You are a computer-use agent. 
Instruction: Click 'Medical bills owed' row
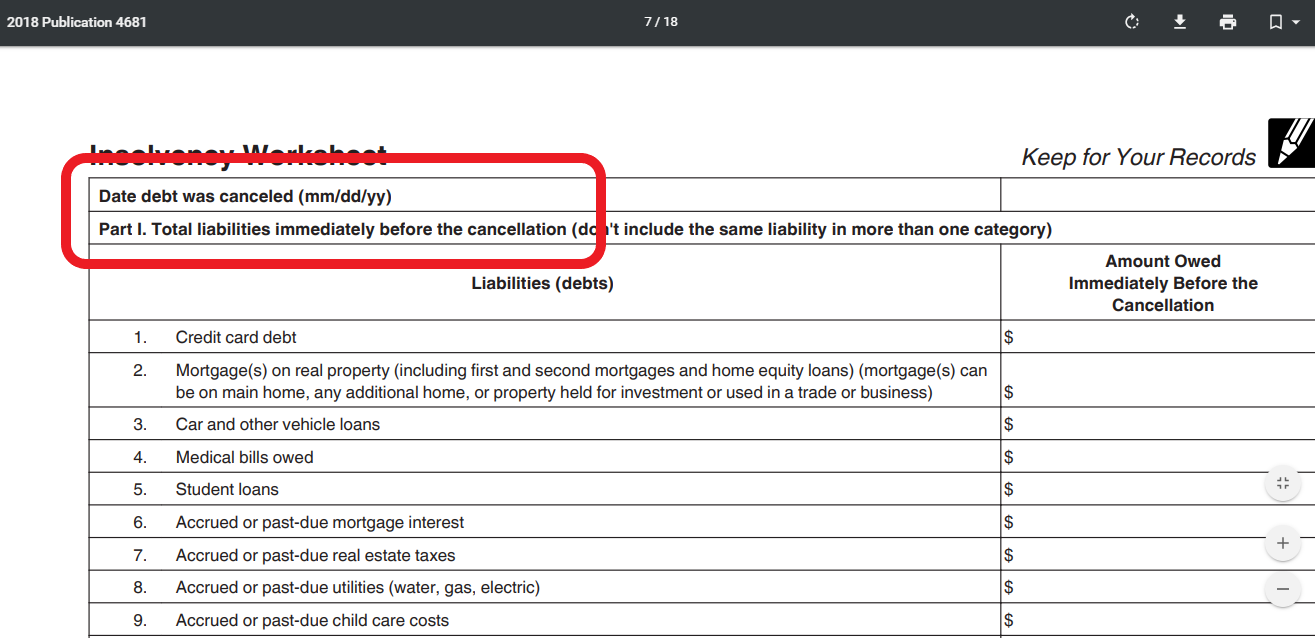(x=545, y=457)
